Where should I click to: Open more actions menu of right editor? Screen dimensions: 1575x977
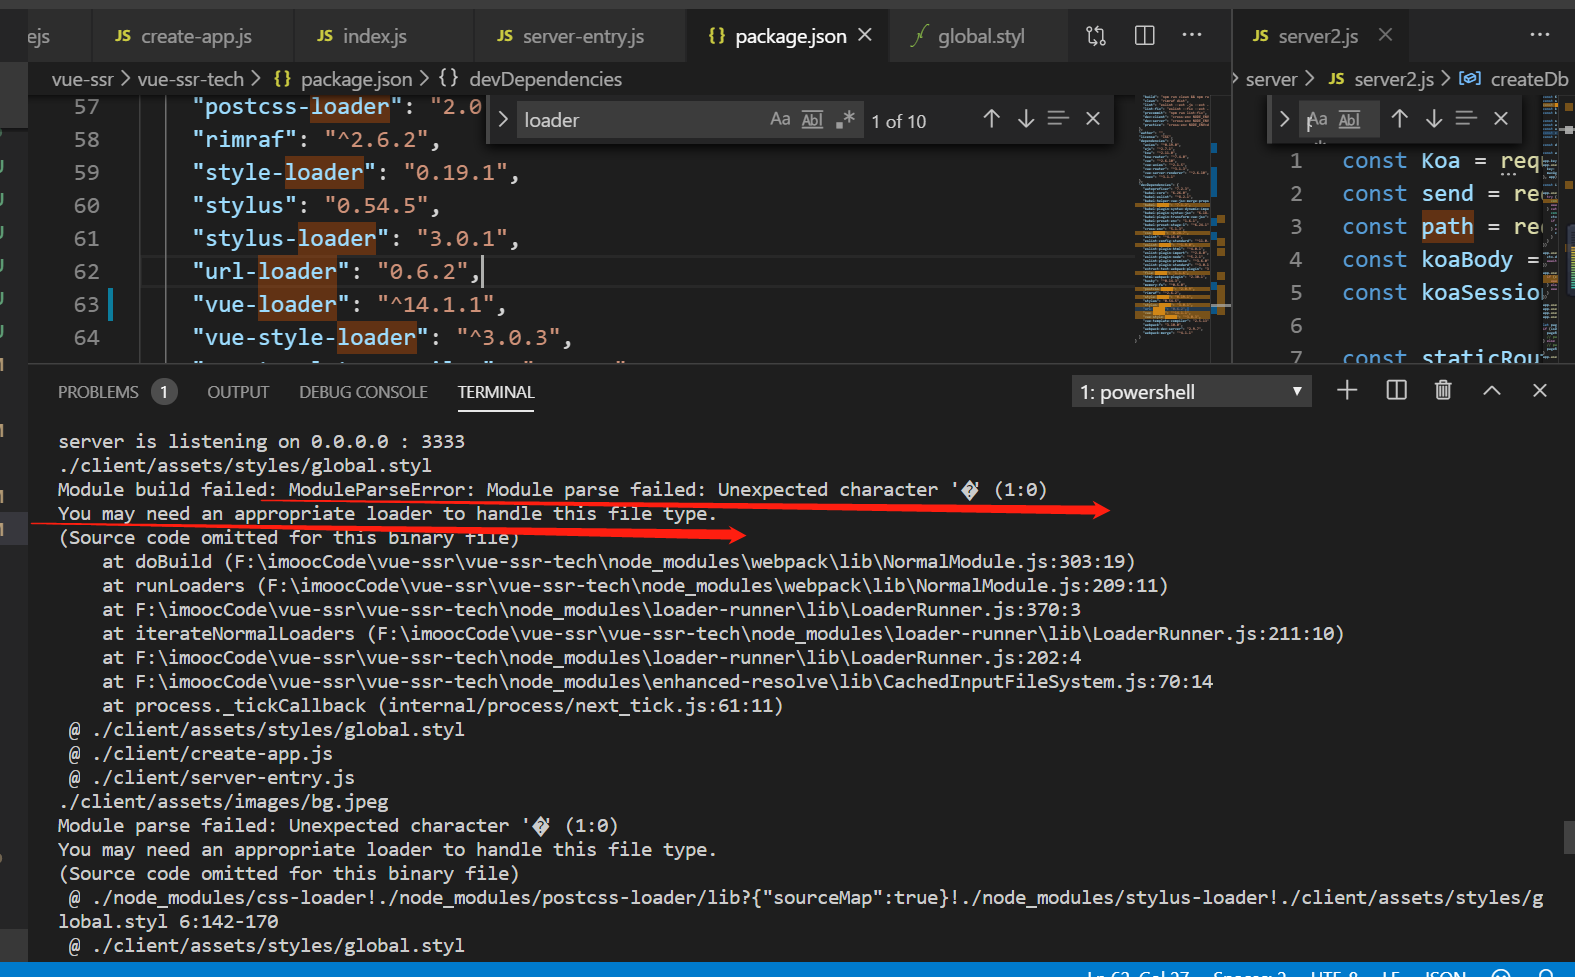(1540, 35)
